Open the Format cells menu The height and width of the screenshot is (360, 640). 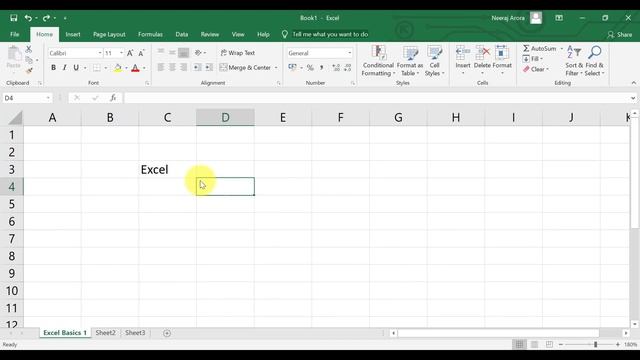502,61
